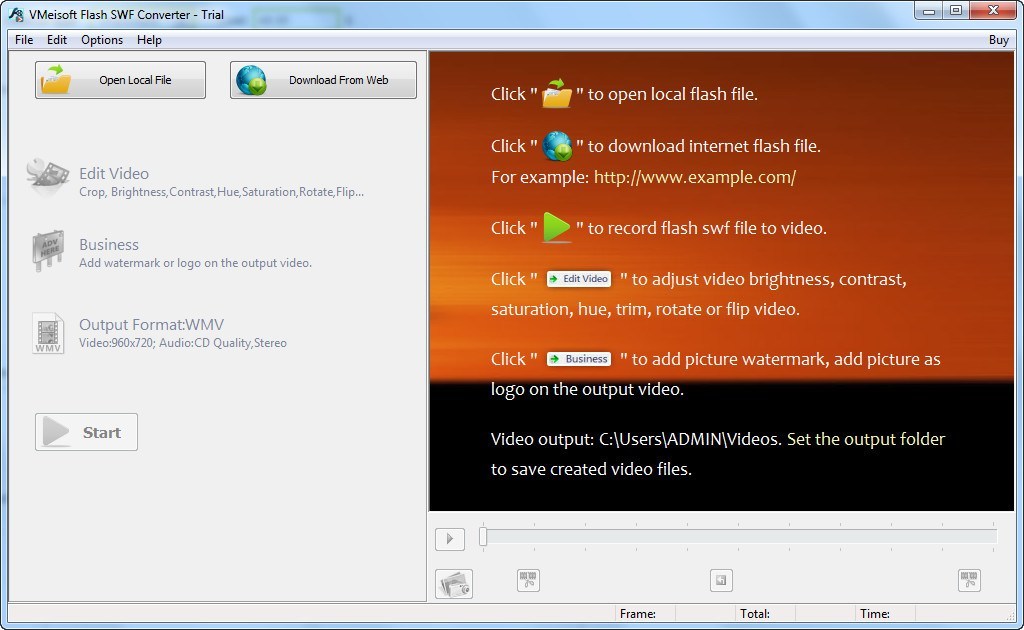Click the 'Set the output folder' link
This screenshot has height=630, width=1024.
point(865,439)
